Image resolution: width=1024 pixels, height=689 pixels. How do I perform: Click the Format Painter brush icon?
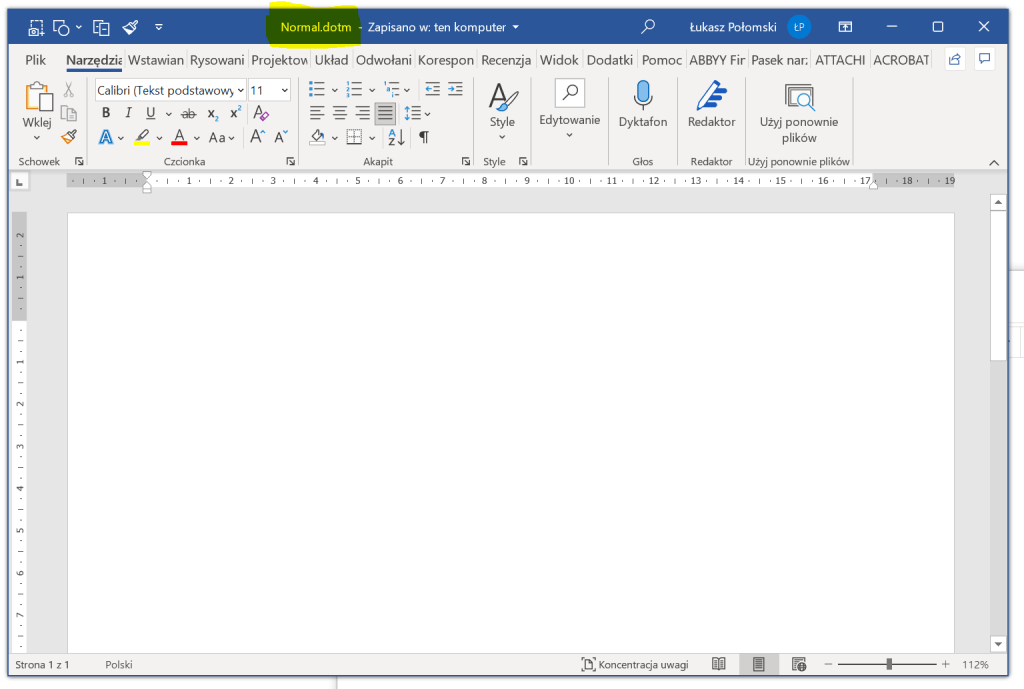point(69,137)
